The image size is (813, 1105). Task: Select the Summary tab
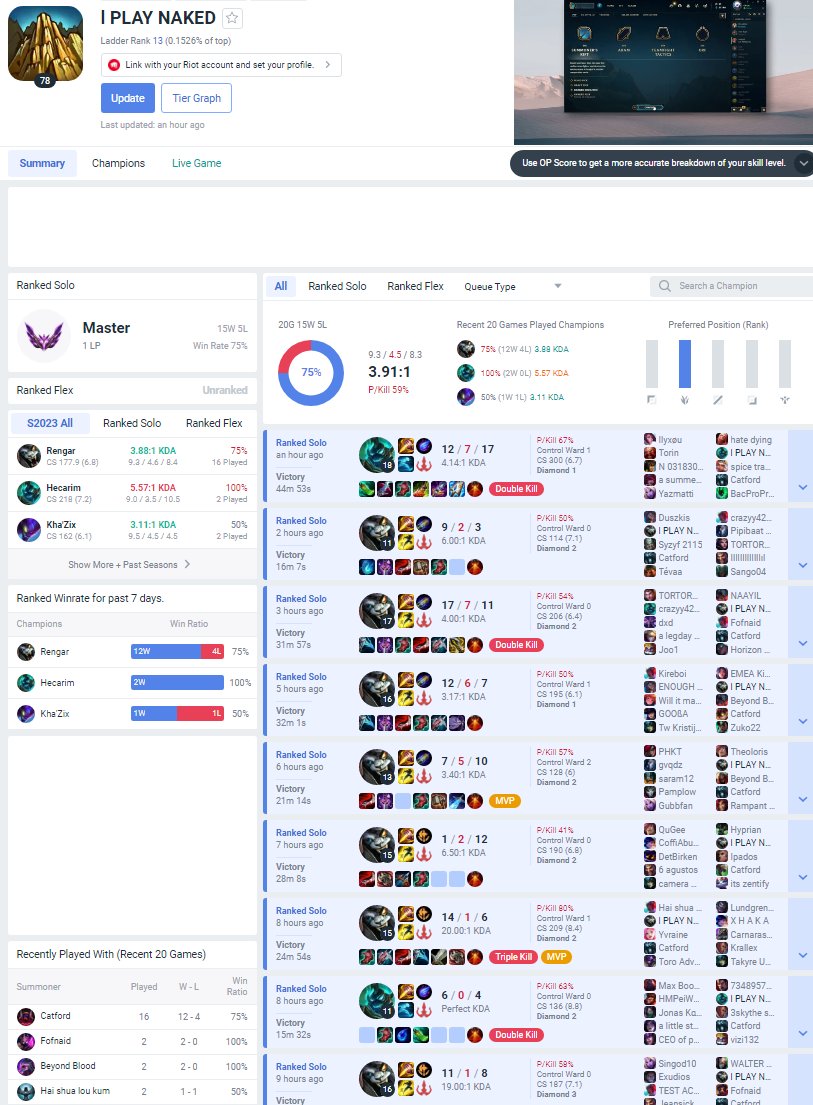[42, 163]
